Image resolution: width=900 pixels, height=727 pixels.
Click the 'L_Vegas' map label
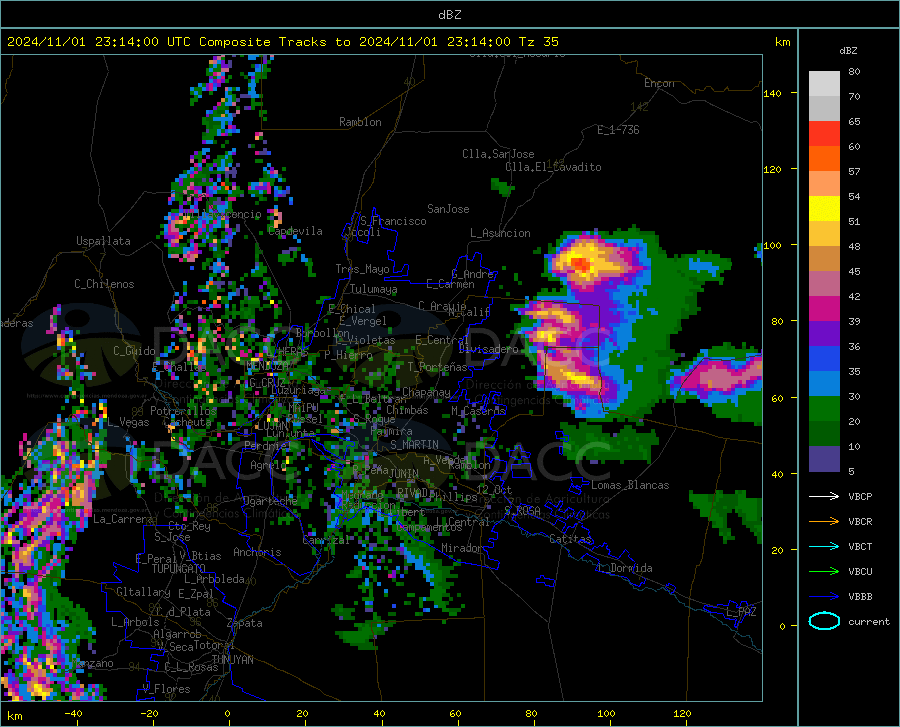click(128, 422)
